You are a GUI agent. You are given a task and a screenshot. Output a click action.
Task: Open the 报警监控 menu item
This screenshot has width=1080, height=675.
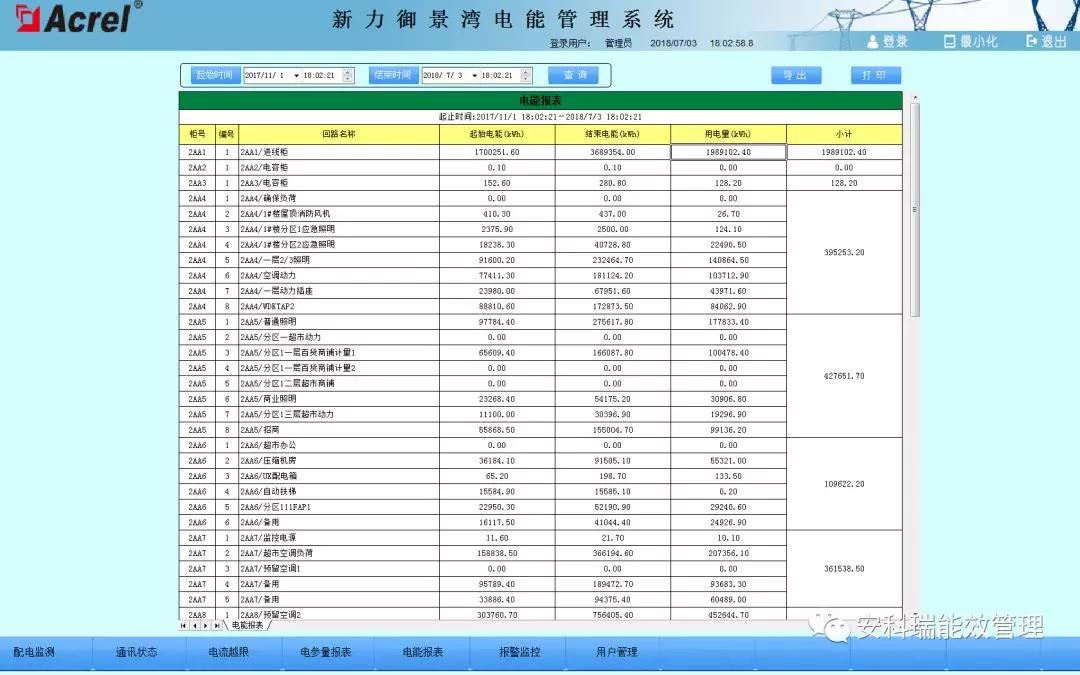(519, 652)
